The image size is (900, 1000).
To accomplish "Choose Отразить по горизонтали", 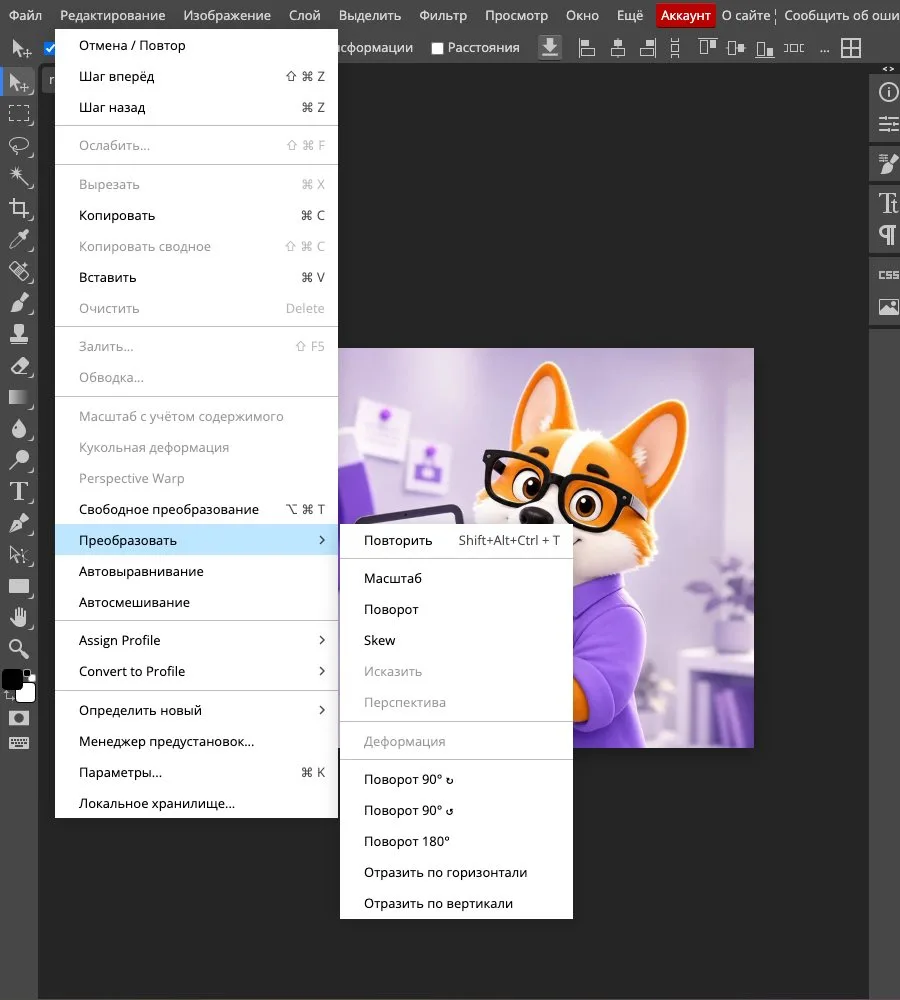I will coord(456,872).
